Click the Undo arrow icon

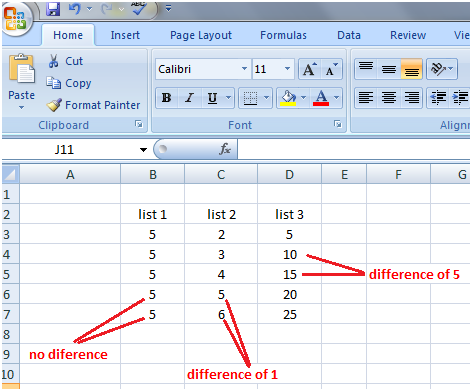pos(75,9)
